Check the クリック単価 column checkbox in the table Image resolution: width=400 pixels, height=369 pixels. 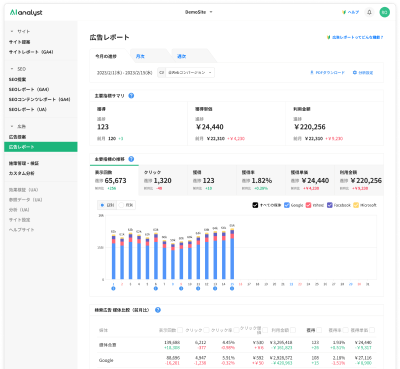click(x=265, y=330)
